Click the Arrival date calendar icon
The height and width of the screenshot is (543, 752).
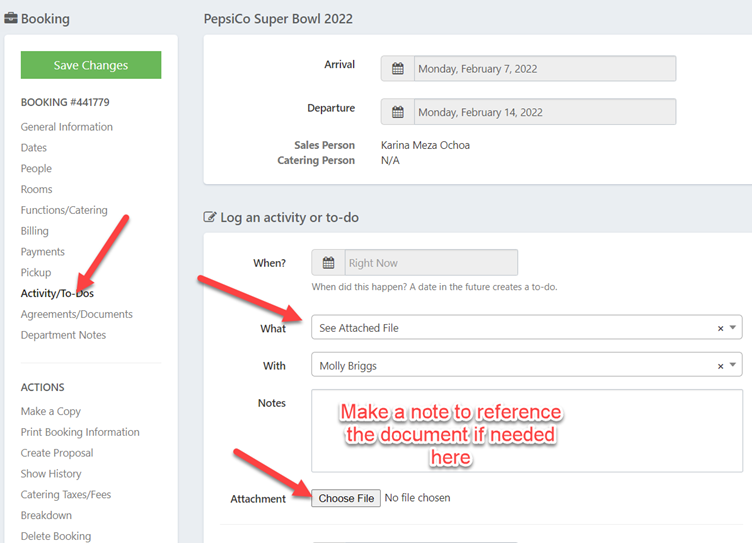(x=398, y=69)
